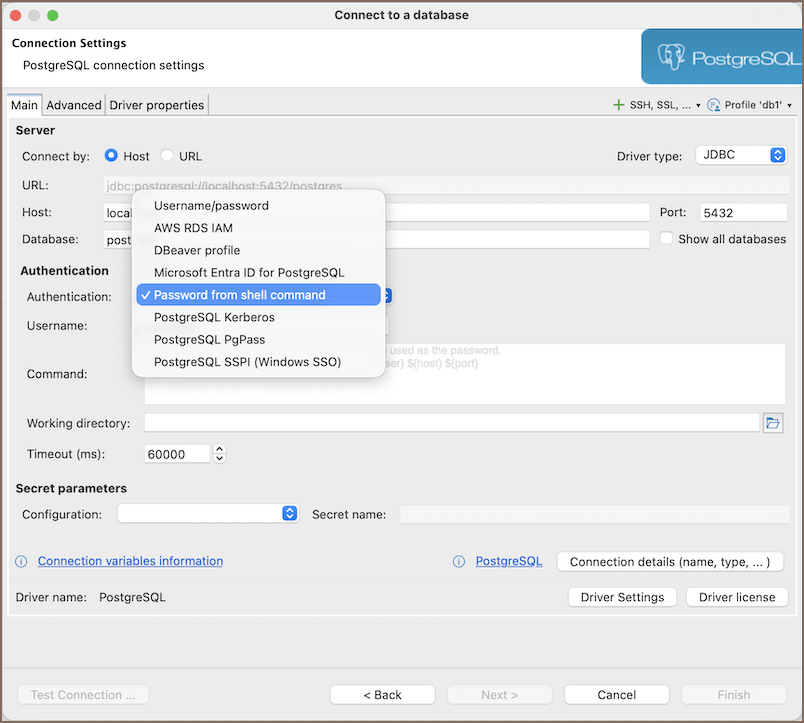Go to previous step with Back button
Viewport: 804px width, 723px height.
point(383,695)
